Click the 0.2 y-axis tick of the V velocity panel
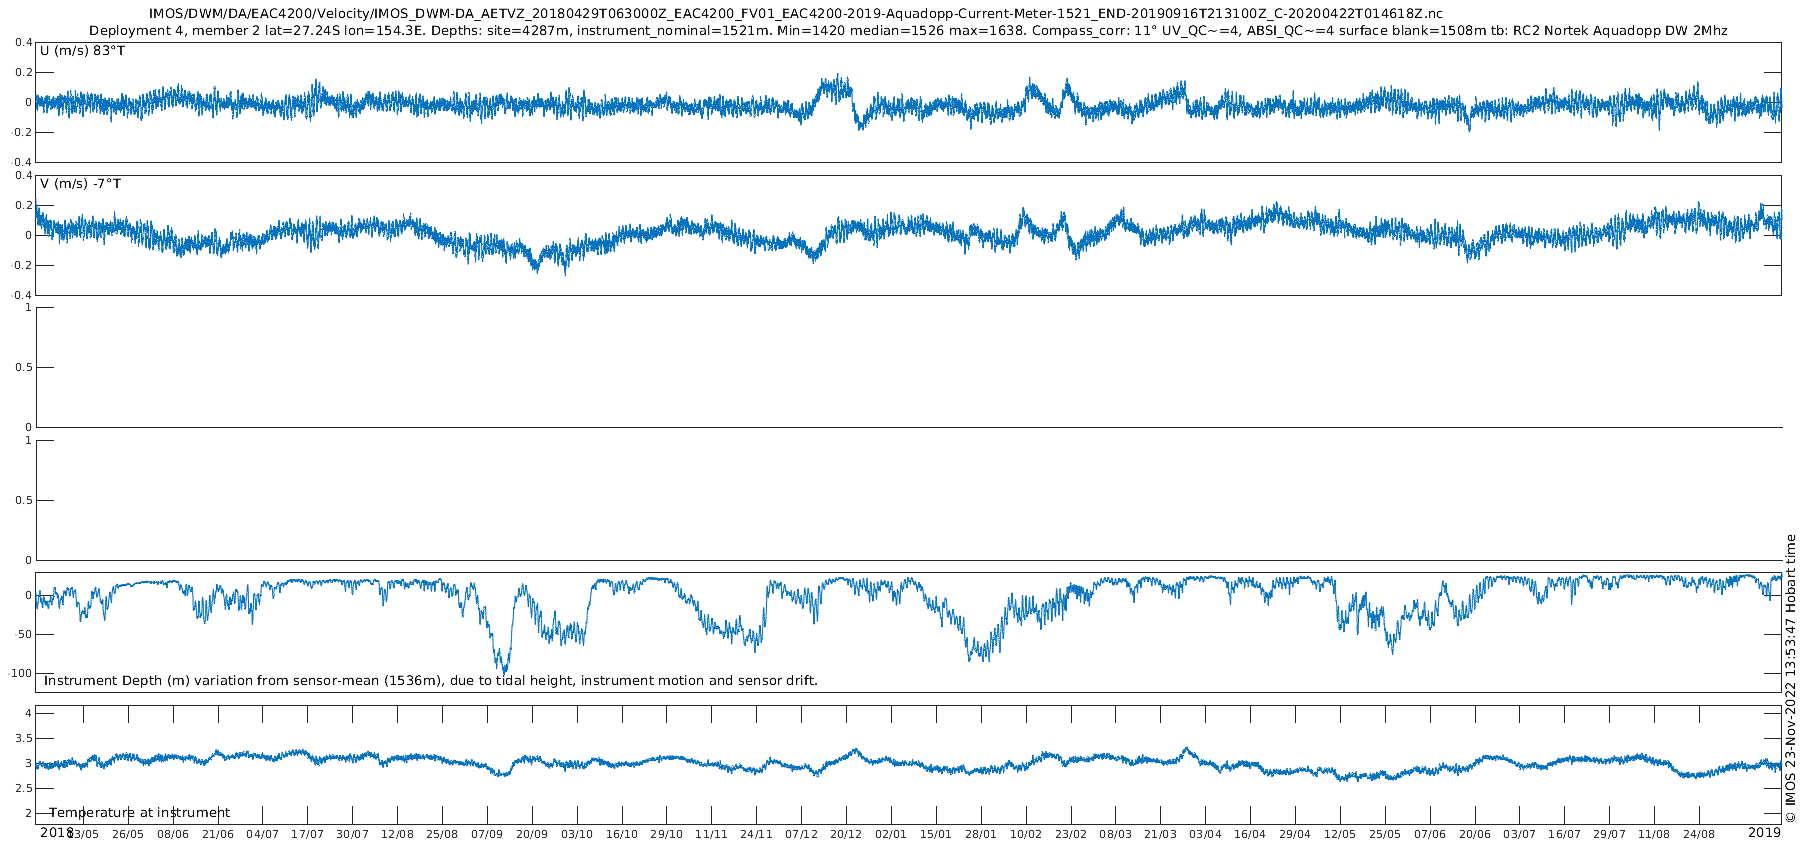Viewport: 1800px width, 850px height. coord(22,205)
